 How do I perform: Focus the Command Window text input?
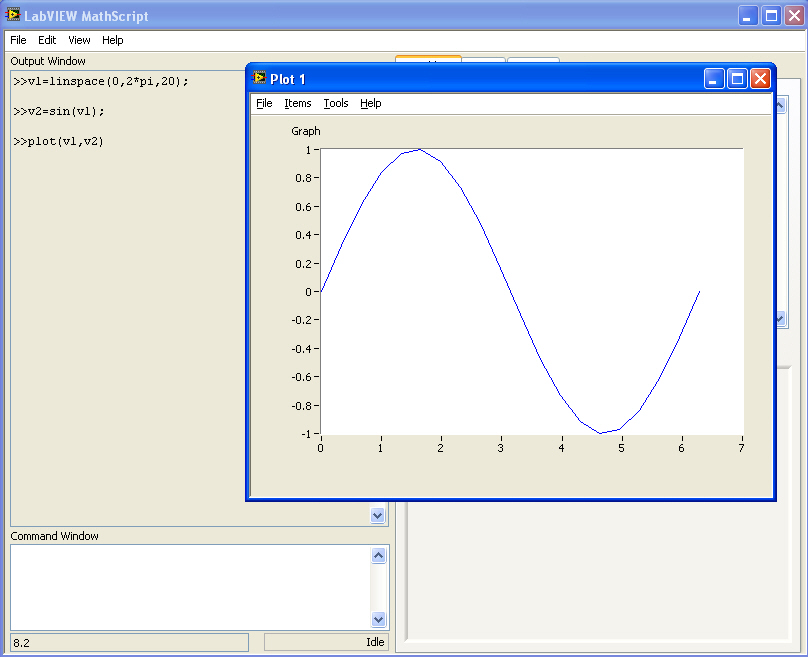point(190,587)
